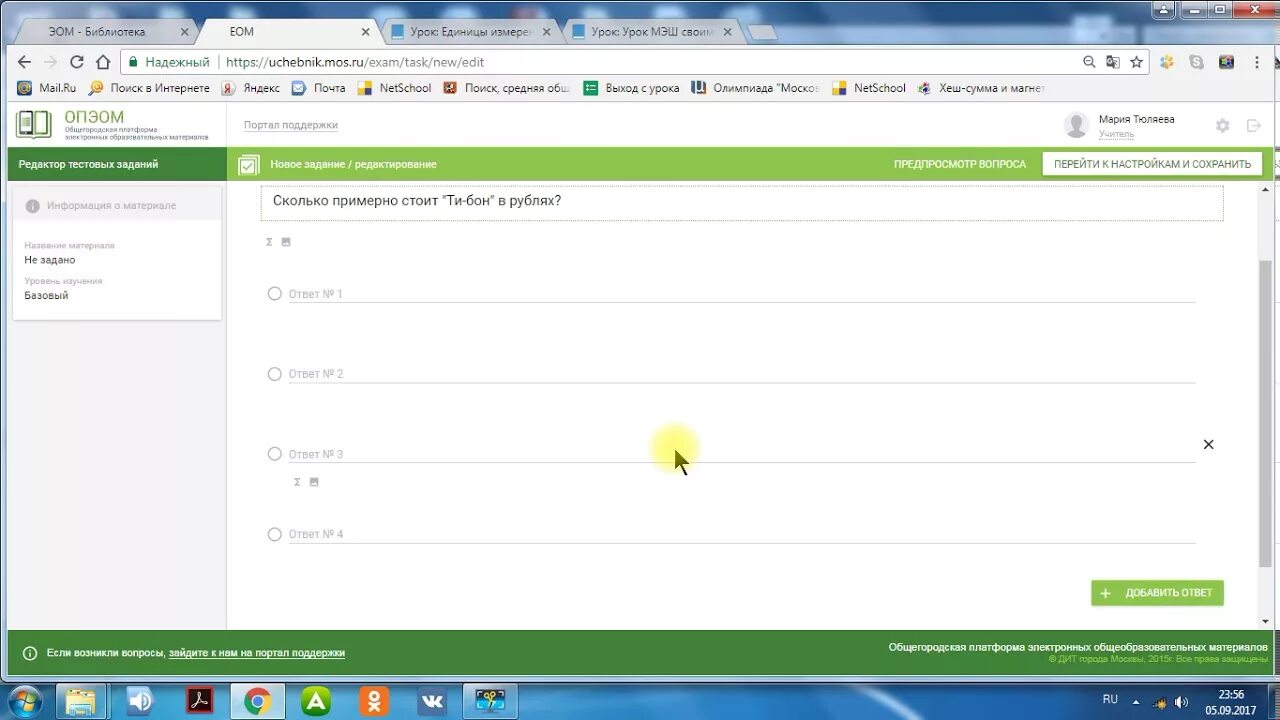1280x720 pixels.
Task: Click the info icon by Информация о материале
Action: [32, 206]
